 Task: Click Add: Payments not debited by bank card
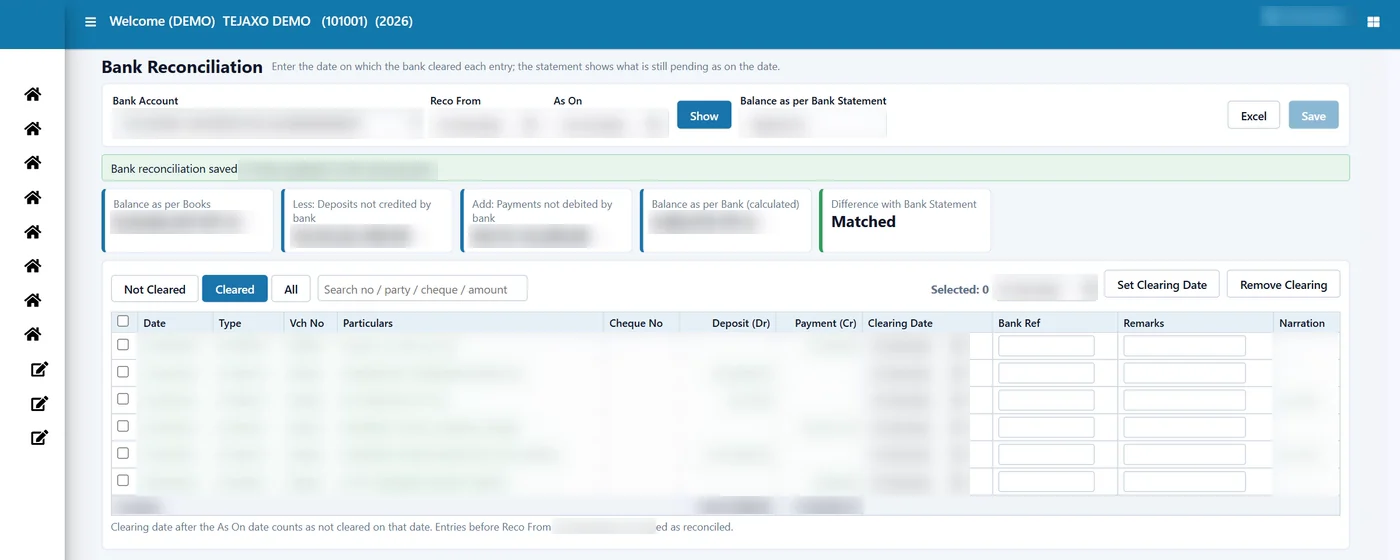(546, 220)
